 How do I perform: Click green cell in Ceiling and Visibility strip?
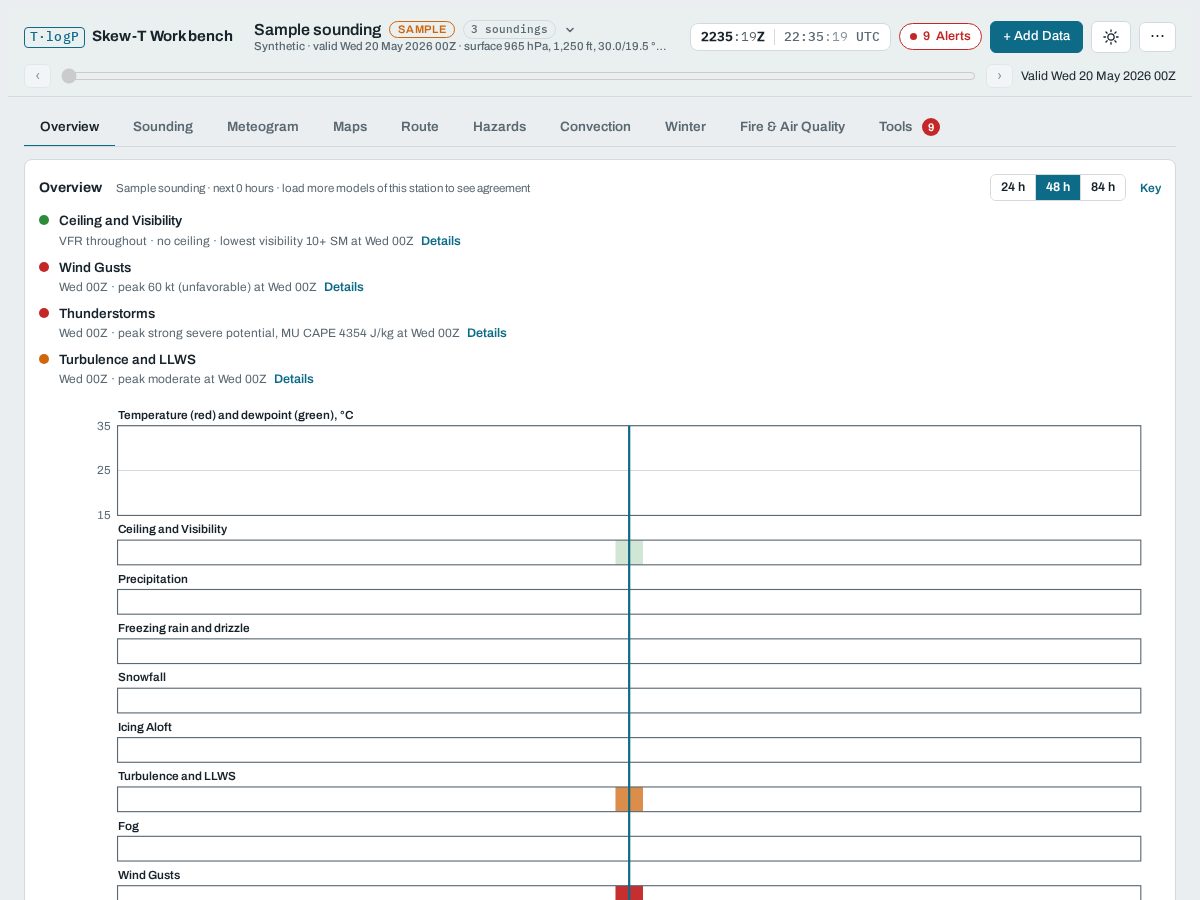[629, 552]
